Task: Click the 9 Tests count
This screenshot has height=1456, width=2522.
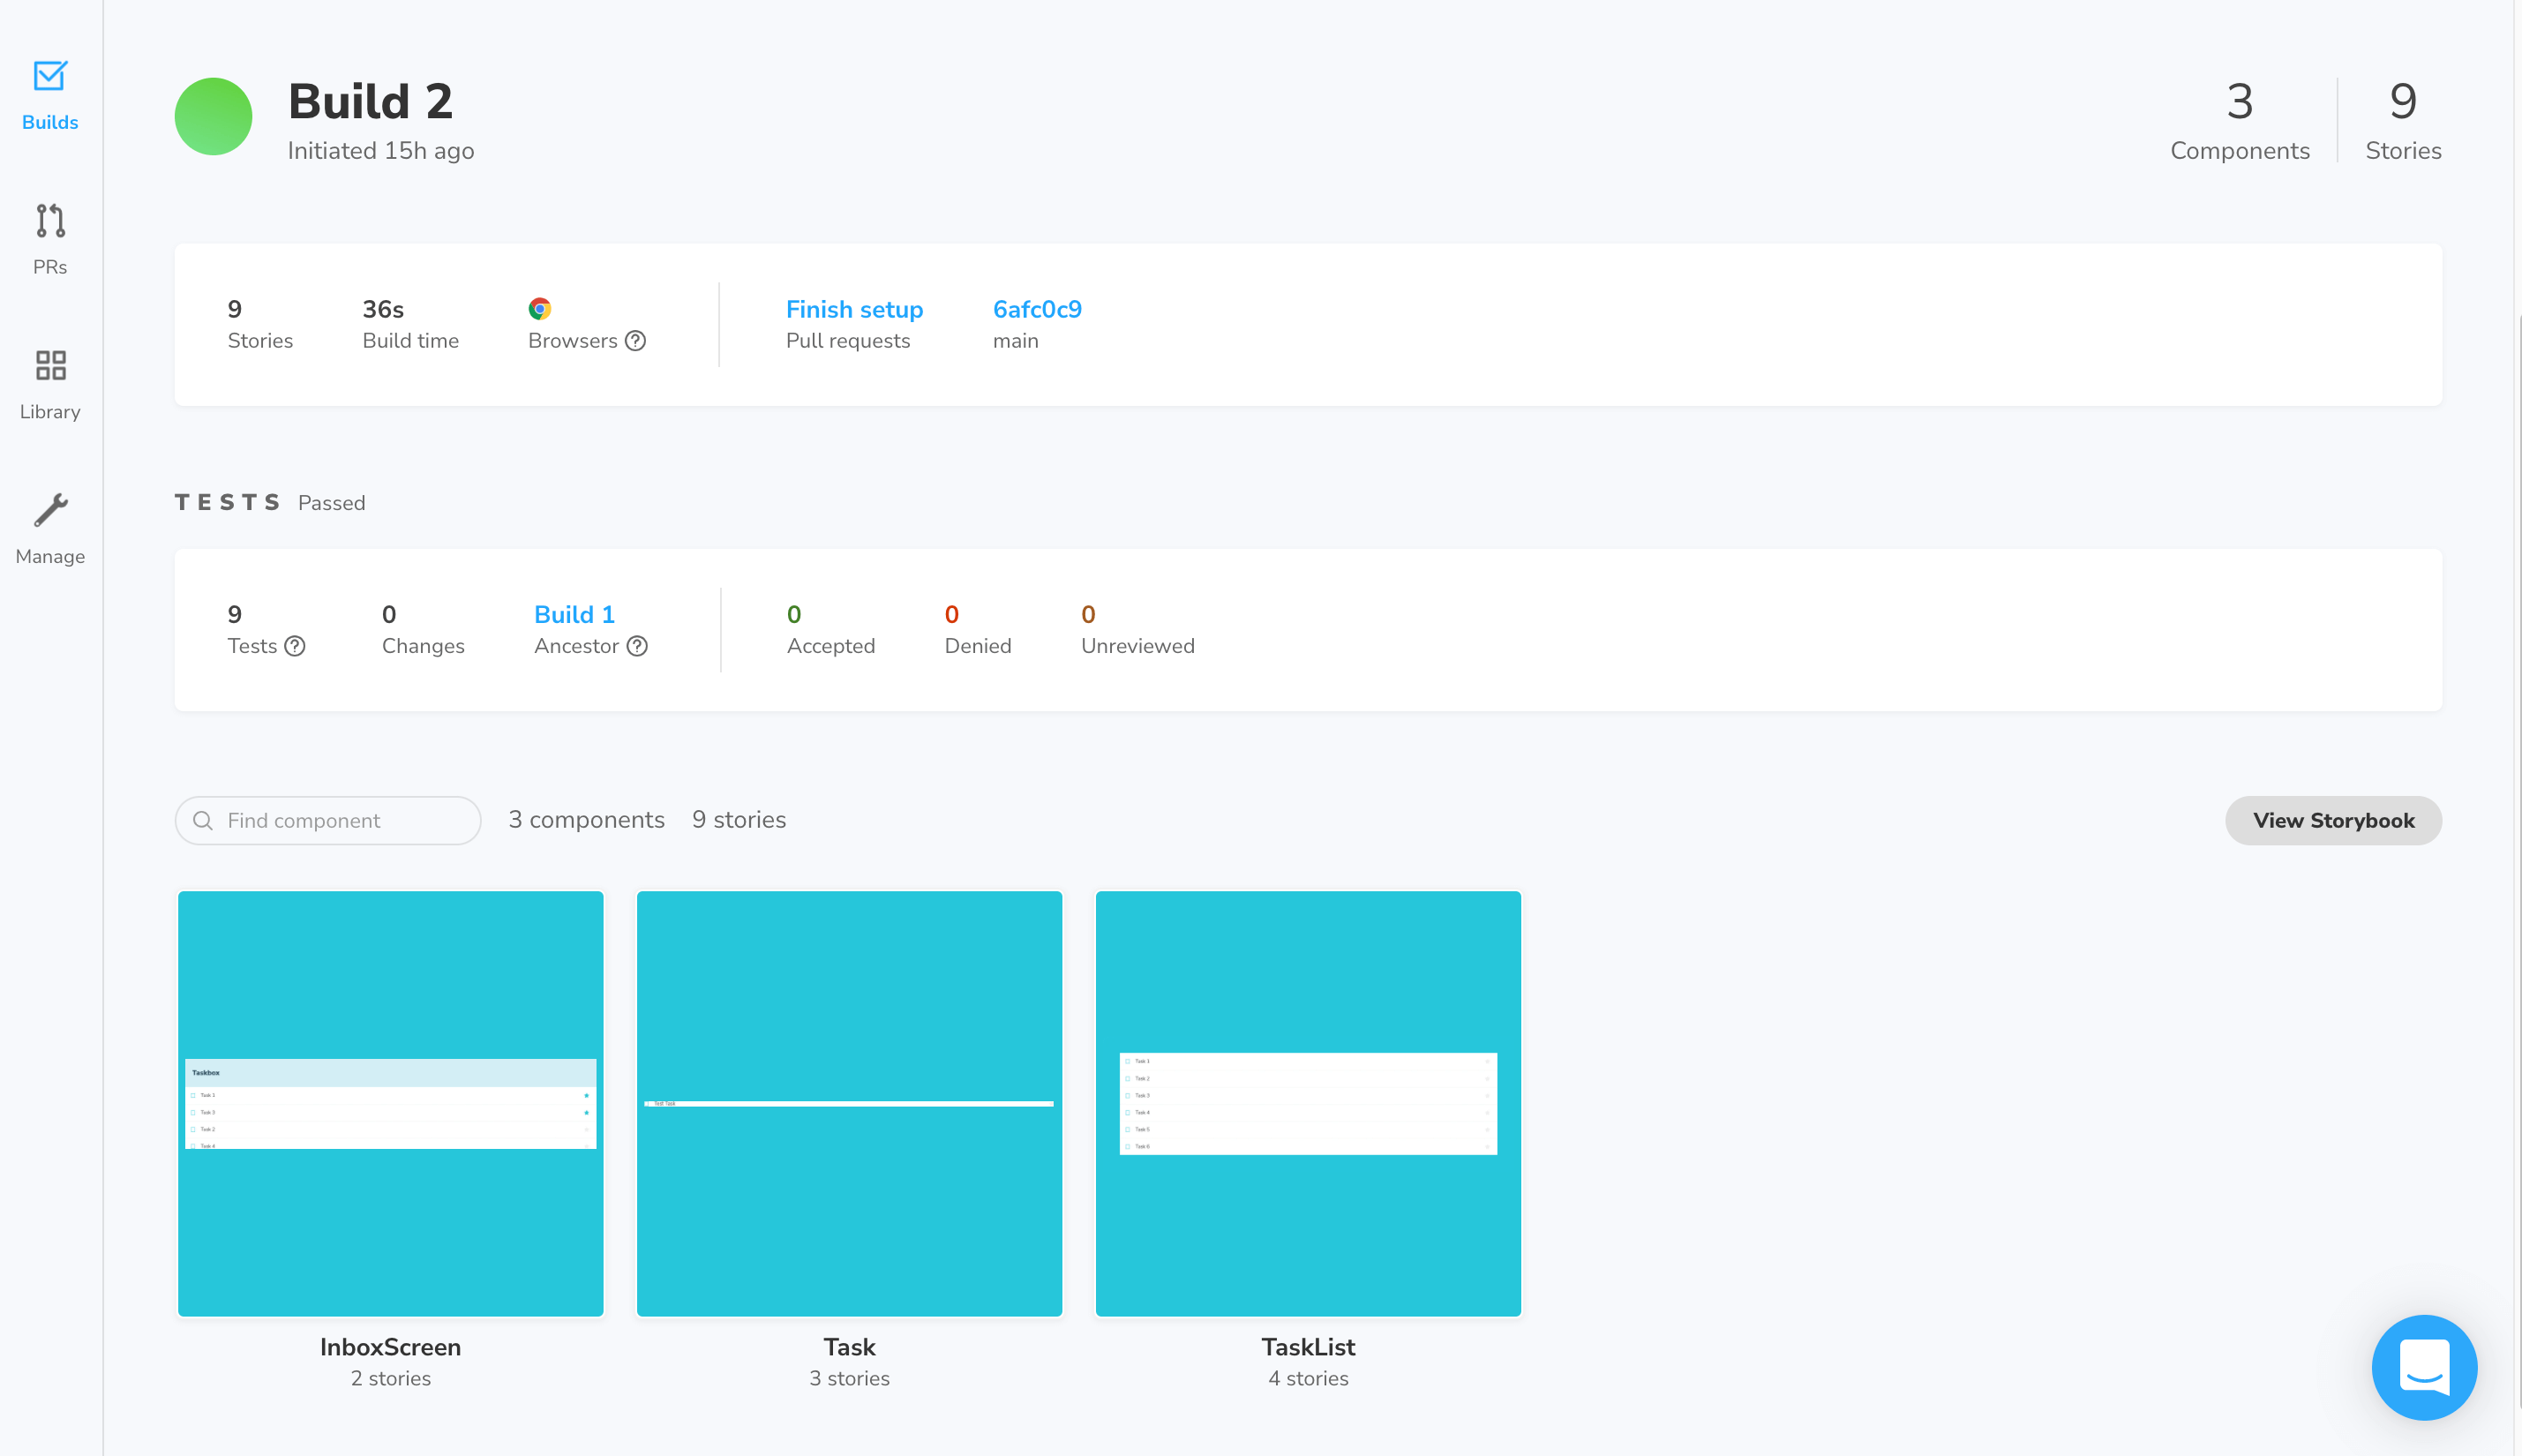Action: (x=235, y=614)
